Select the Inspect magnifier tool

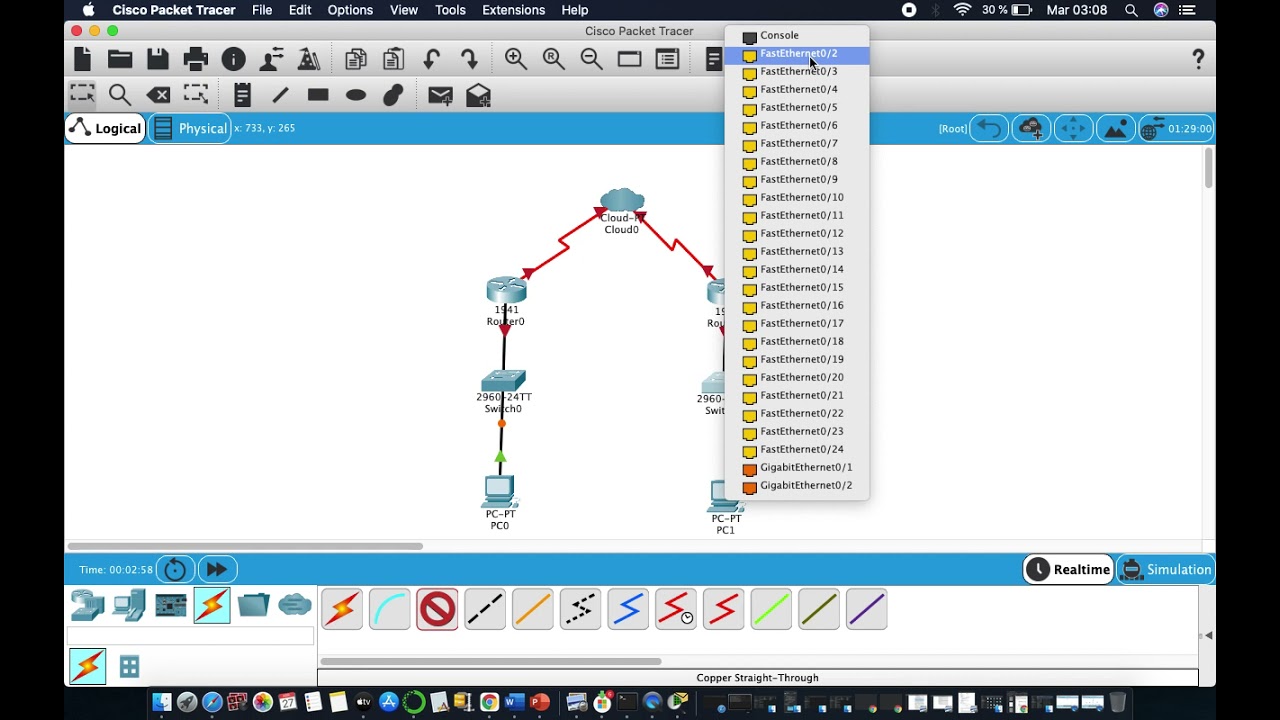[x=120, y=95]
